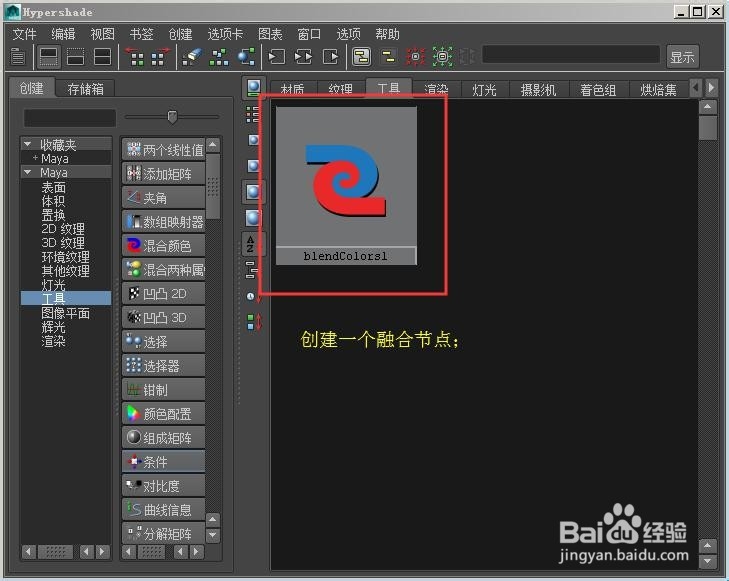Click the output connections icon
Viewport: 729px width, 581px height.
pos(331,57)
